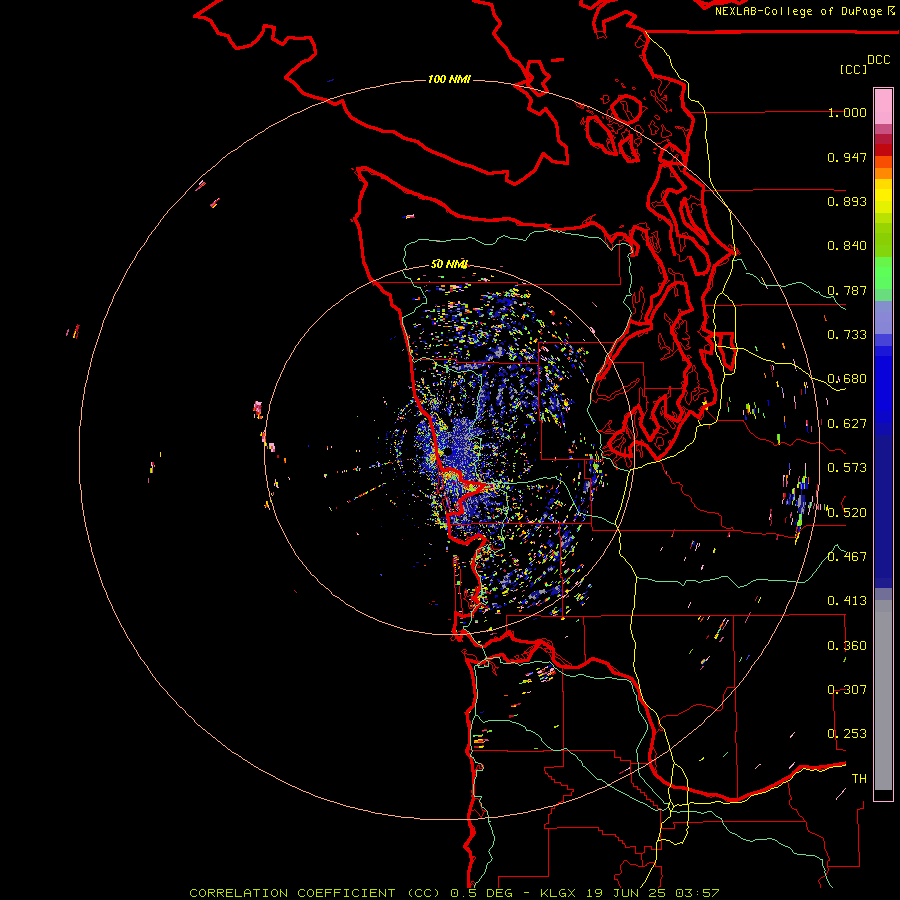The width and height of the screenshot is (900, 900).
Task: Click the KLGX radar site black dot
Action: pos(447,452)
